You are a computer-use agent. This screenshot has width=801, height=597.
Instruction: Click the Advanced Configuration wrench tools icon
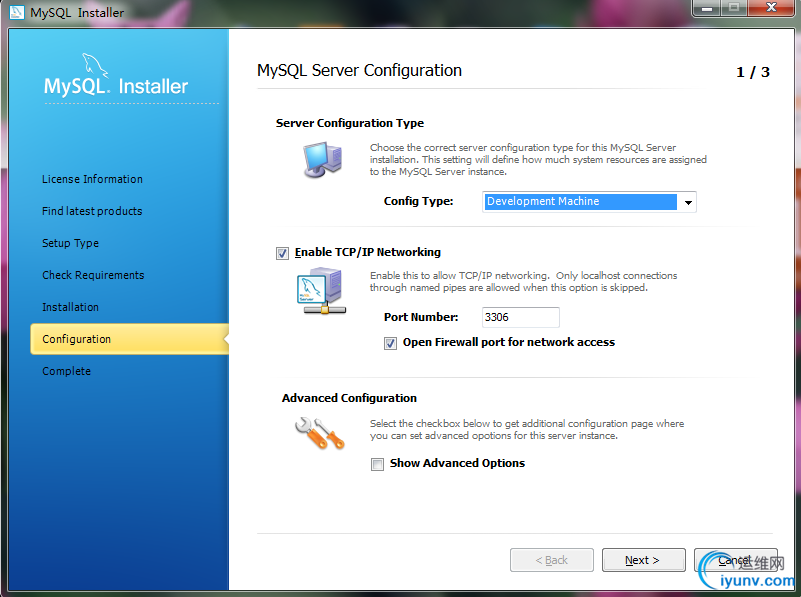pos(320,433)
